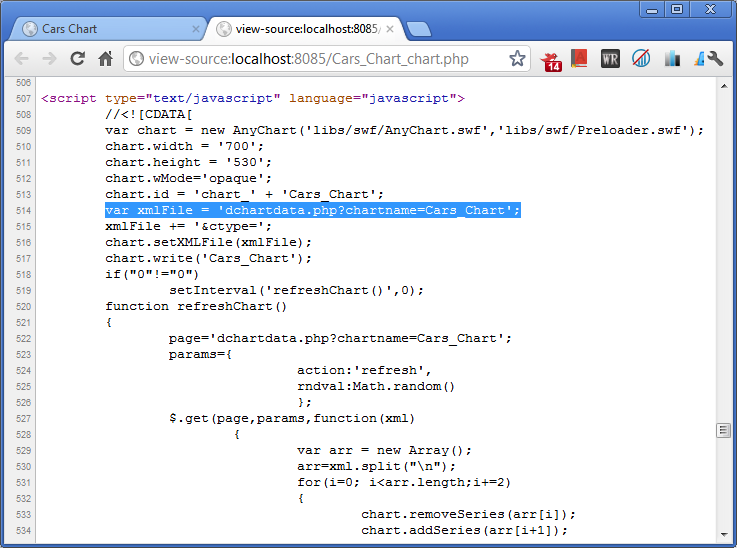737x548 pixels.
Task: Click line number 507
Action: (23, 99)
